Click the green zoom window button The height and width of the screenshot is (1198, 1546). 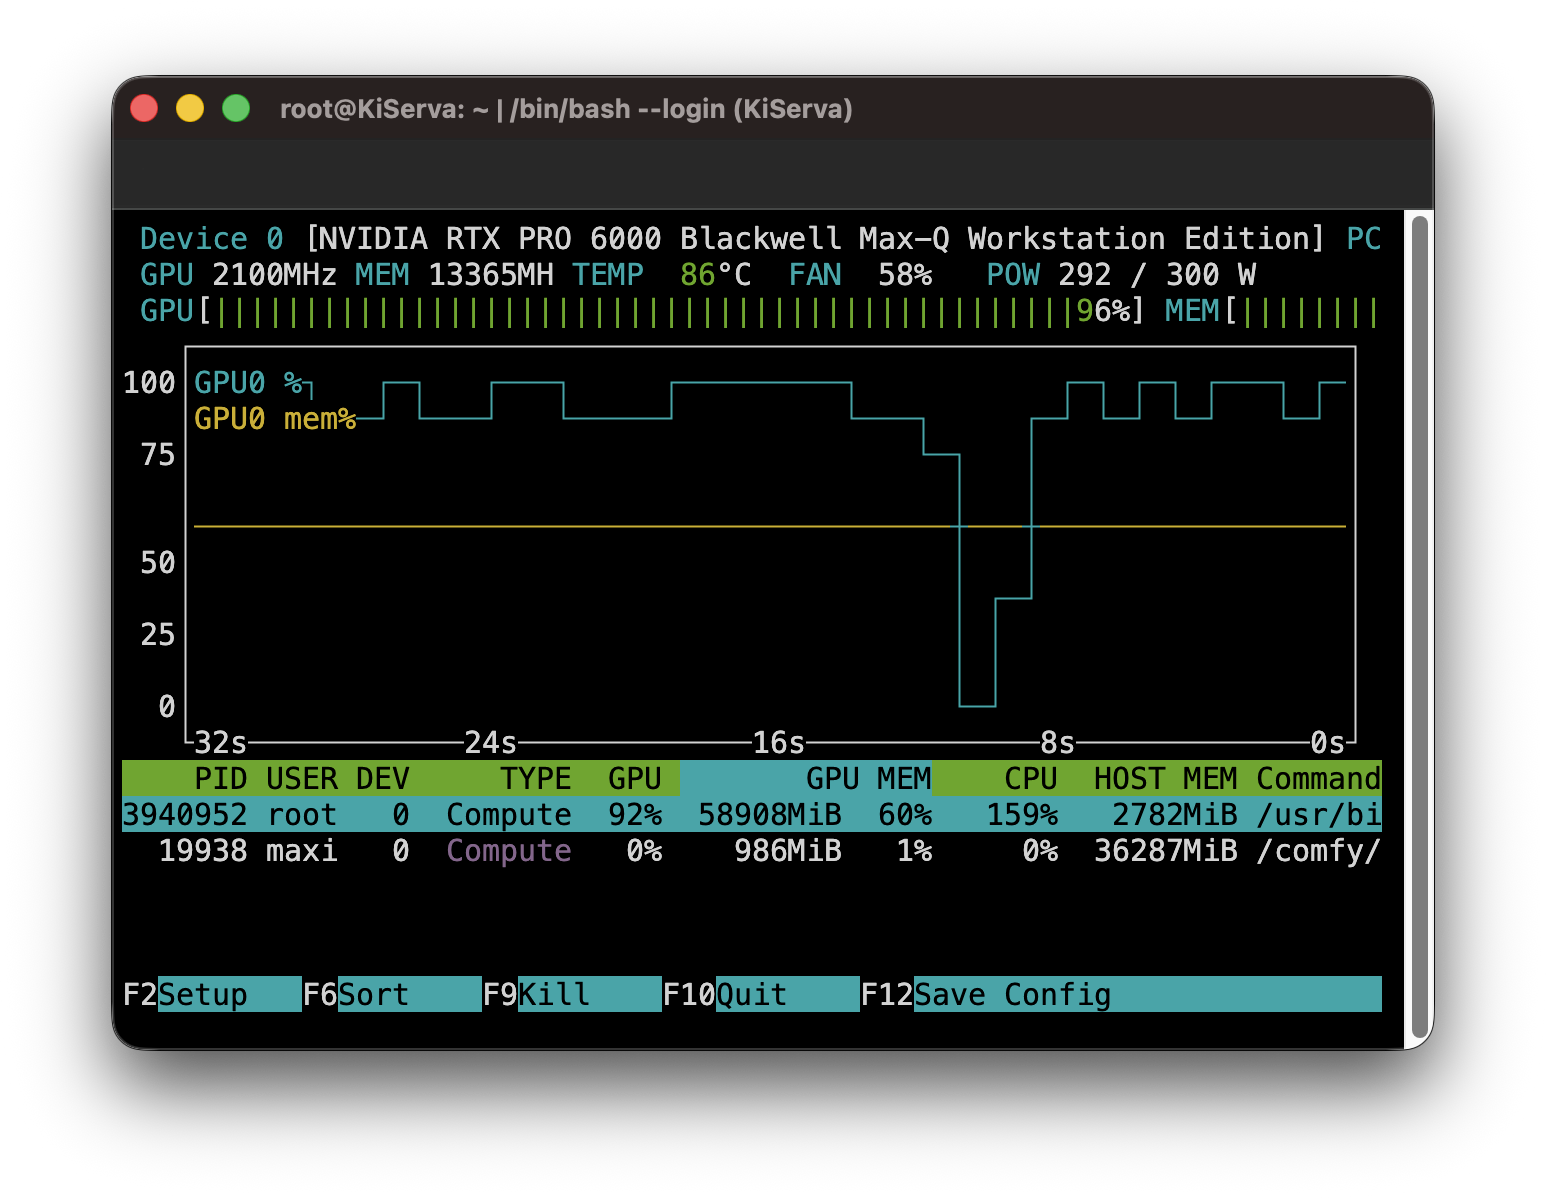click(x=236, y=108)
